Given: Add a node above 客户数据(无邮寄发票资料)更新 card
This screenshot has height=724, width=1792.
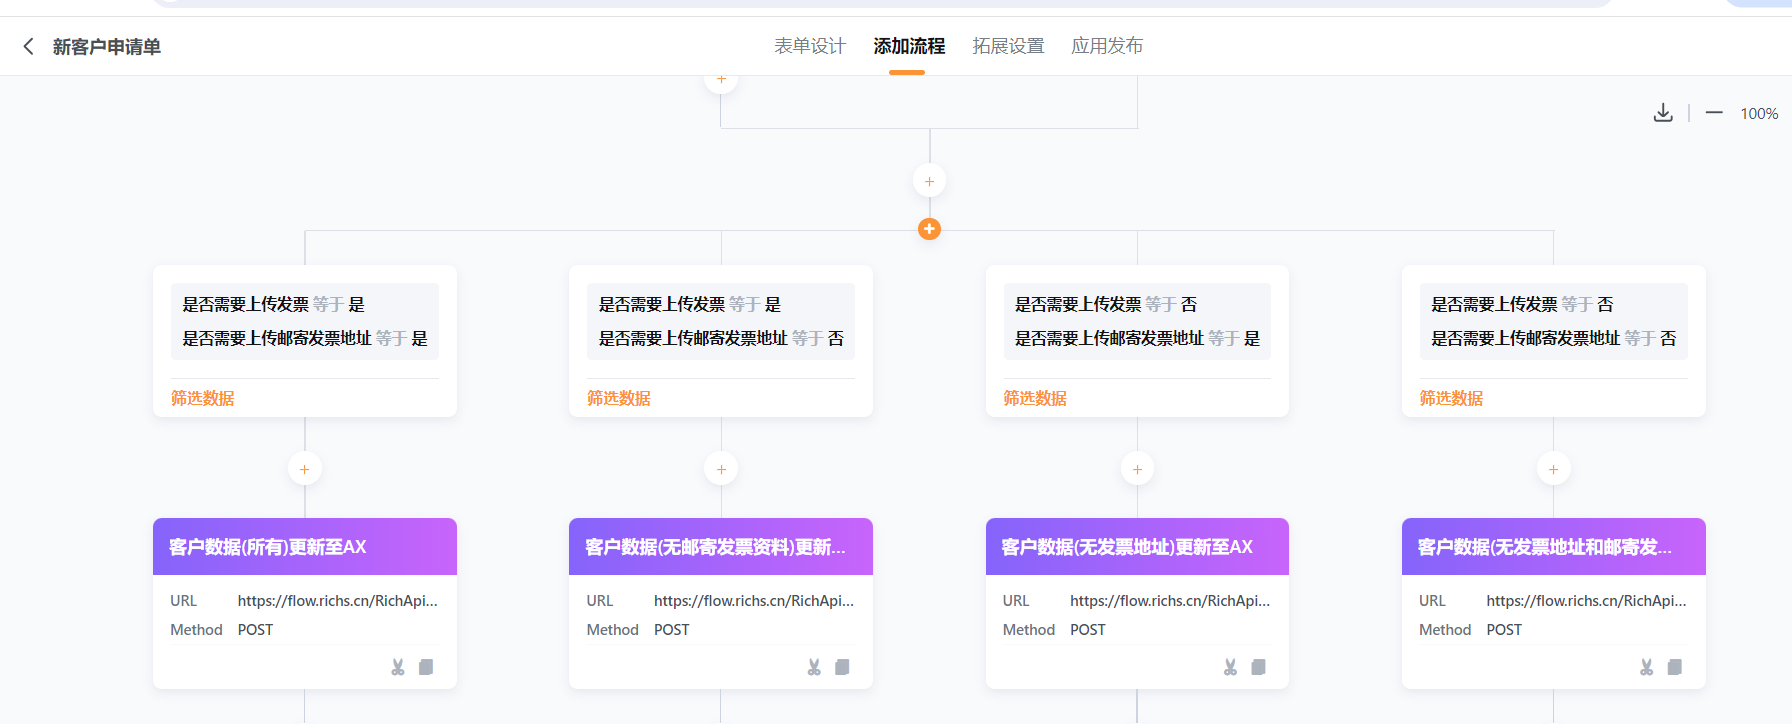Looking at the screenshot, I should tap(721, 469).
